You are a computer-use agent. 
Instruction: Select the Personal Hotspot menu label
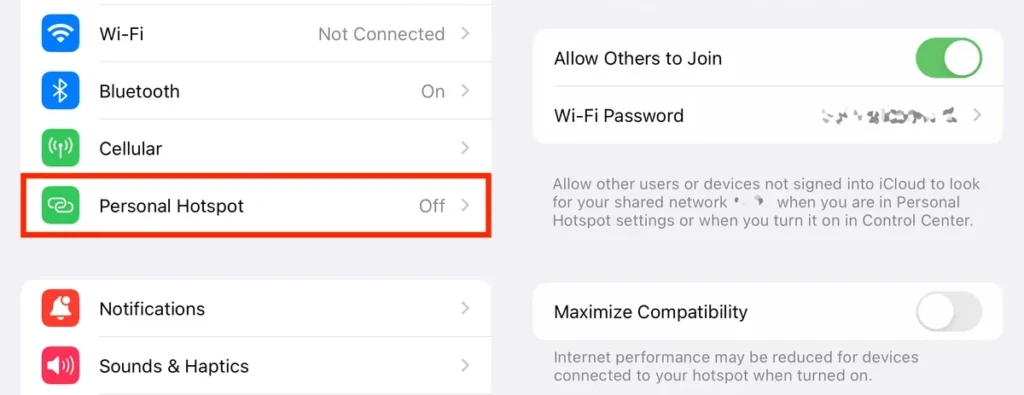click(x=171, y=206)
